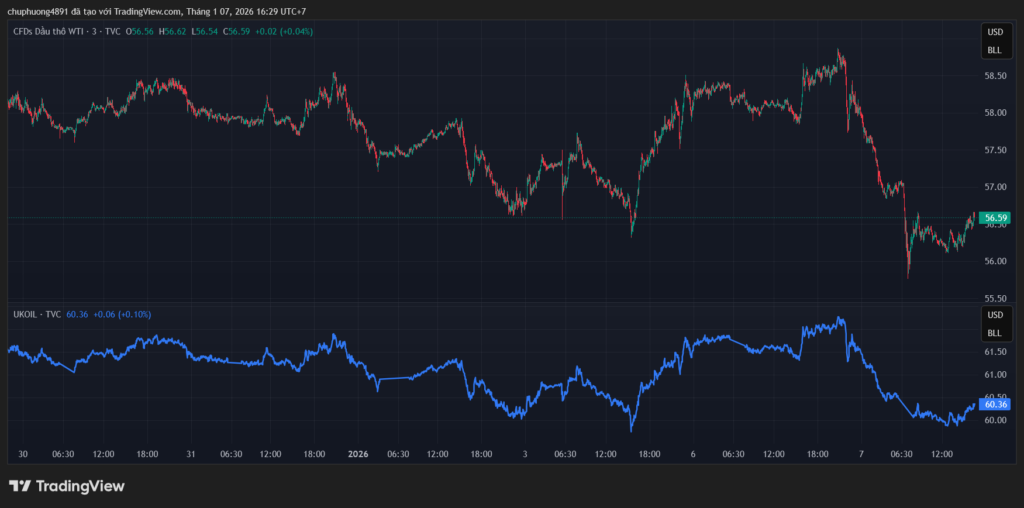Select the USD label in the UKOIL pane
1024x508 pixels.
point(994,315)
